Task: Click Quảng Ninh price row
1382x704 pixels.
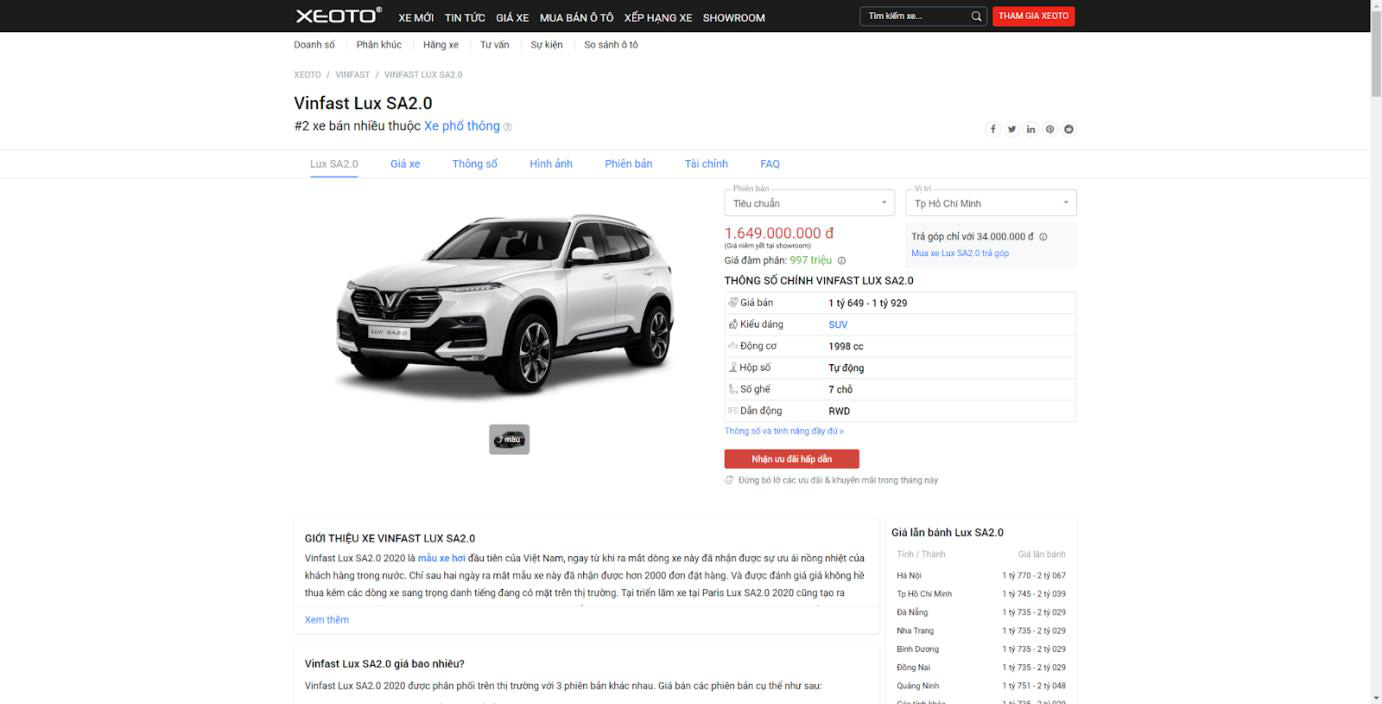Action: pyautogui.click(x=981, y=686)
